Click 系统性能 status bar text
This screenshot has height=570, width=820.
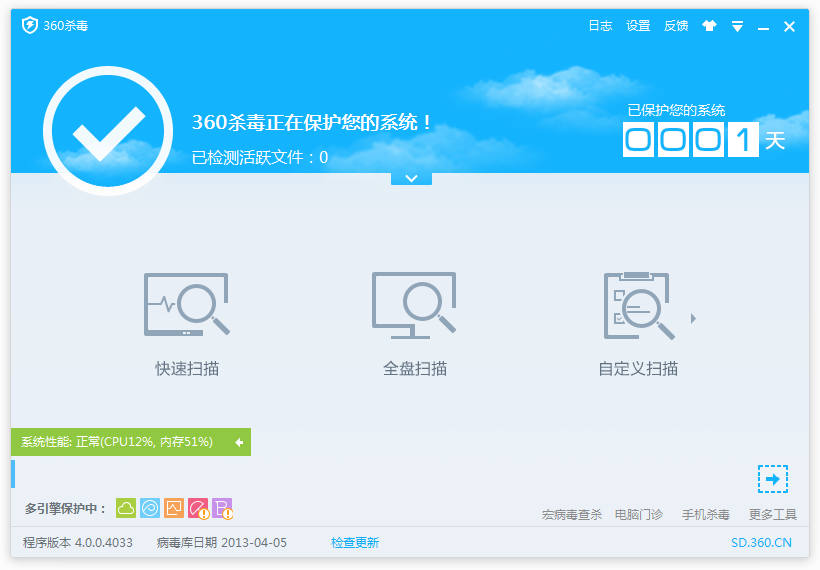click(117, 442)
